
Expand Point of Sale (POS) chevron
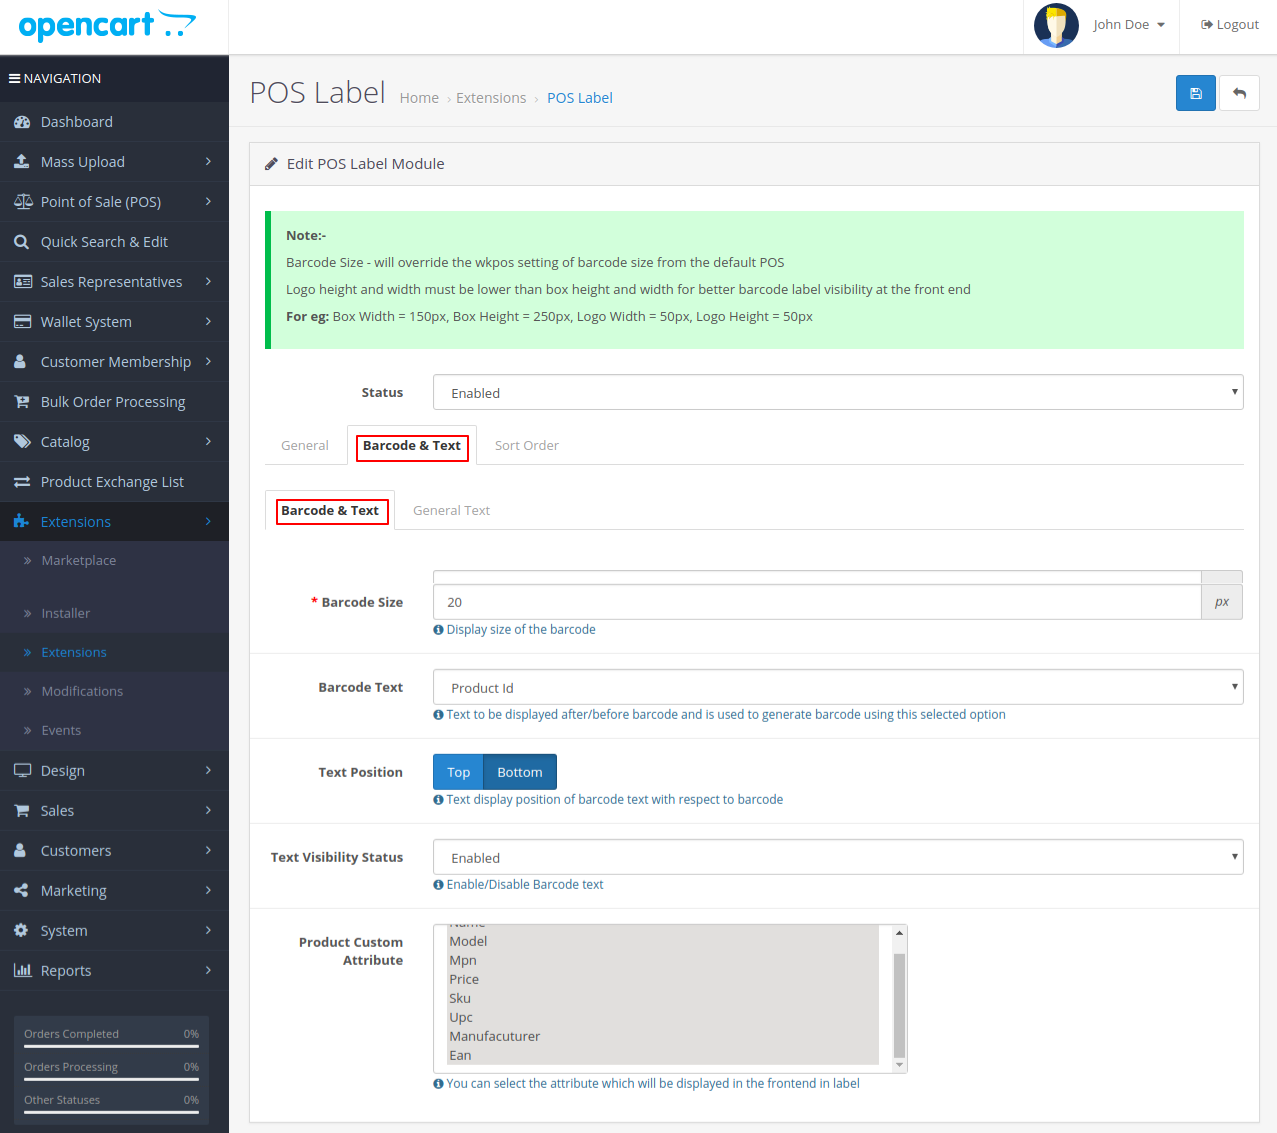point(208,201)
